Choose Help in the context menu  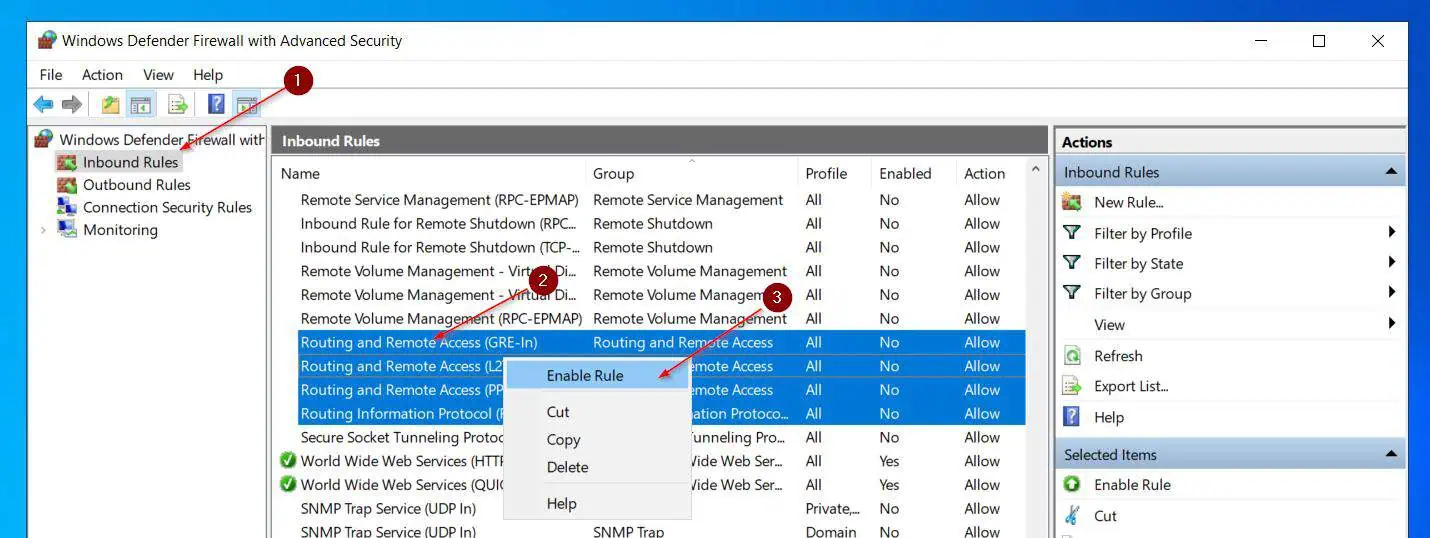click(x=597, y=504)
